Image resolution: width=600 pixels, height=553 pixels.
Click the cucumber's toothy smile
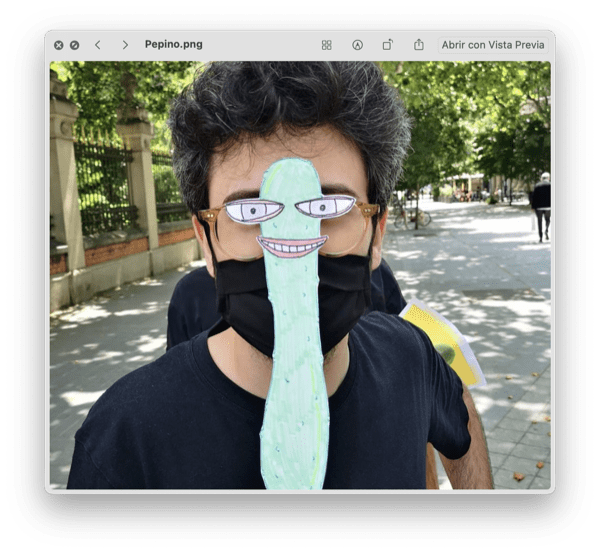click(x=291, y=246)
